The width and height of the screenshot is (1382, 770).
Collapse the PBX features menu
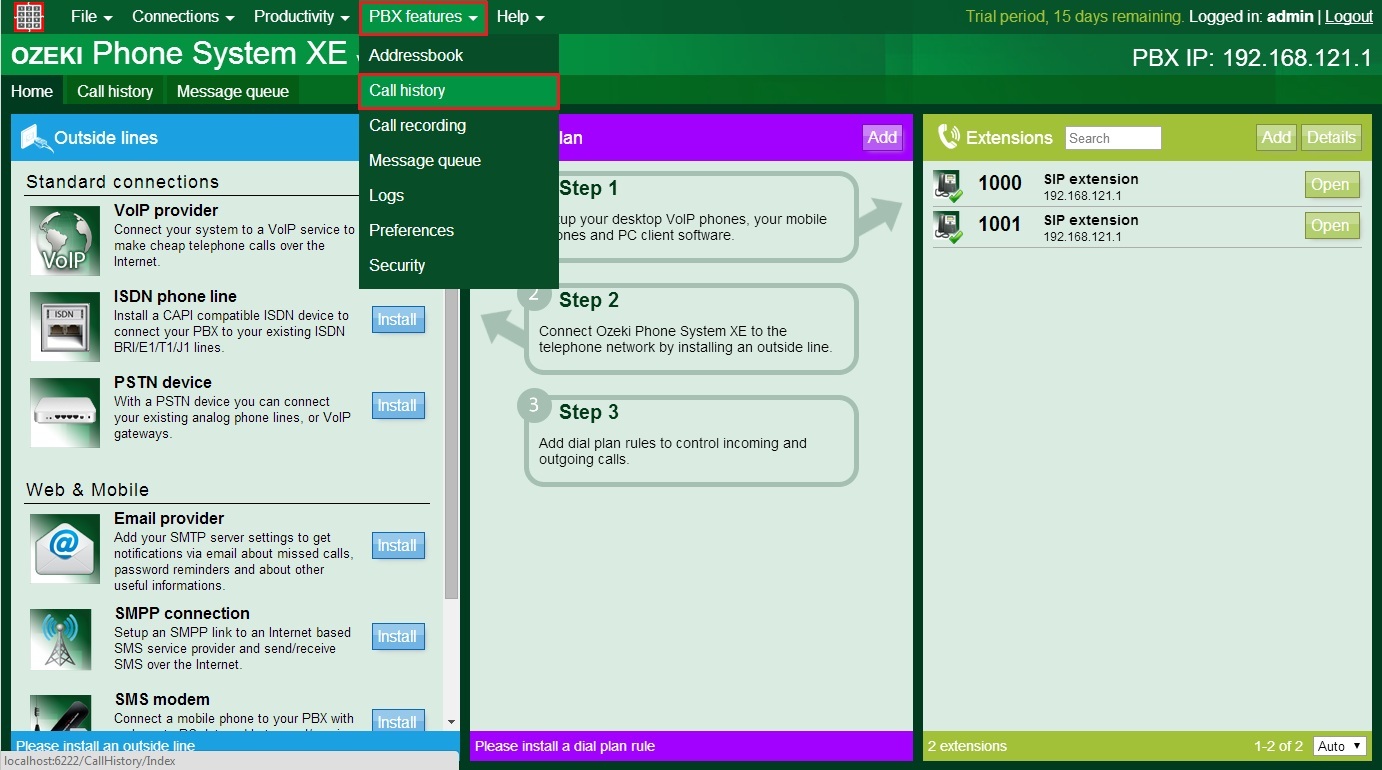pyautogui.click(x=423, y=17)
